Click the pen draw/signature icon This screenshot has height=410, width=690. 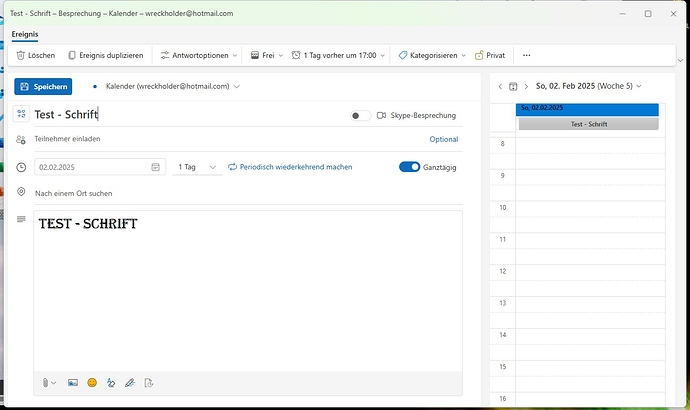click(129, 383)
